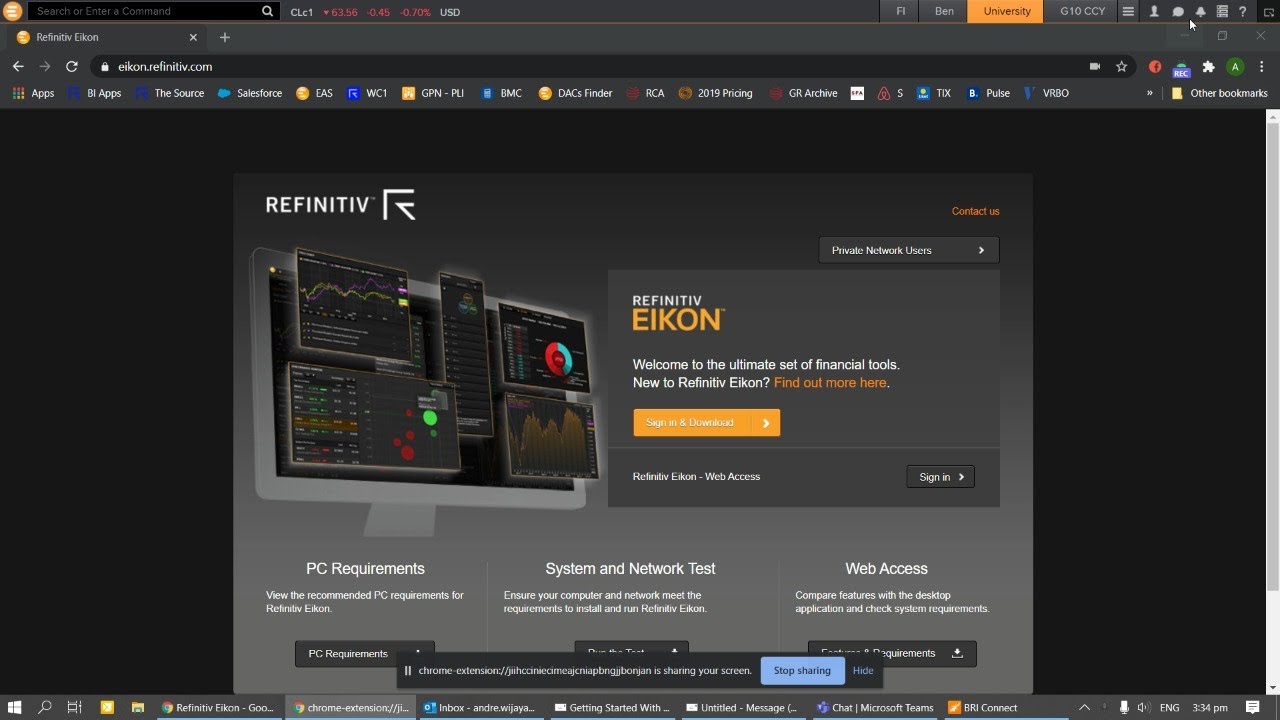Expand the hidden bookmarks chevron

click(1150, 93)
